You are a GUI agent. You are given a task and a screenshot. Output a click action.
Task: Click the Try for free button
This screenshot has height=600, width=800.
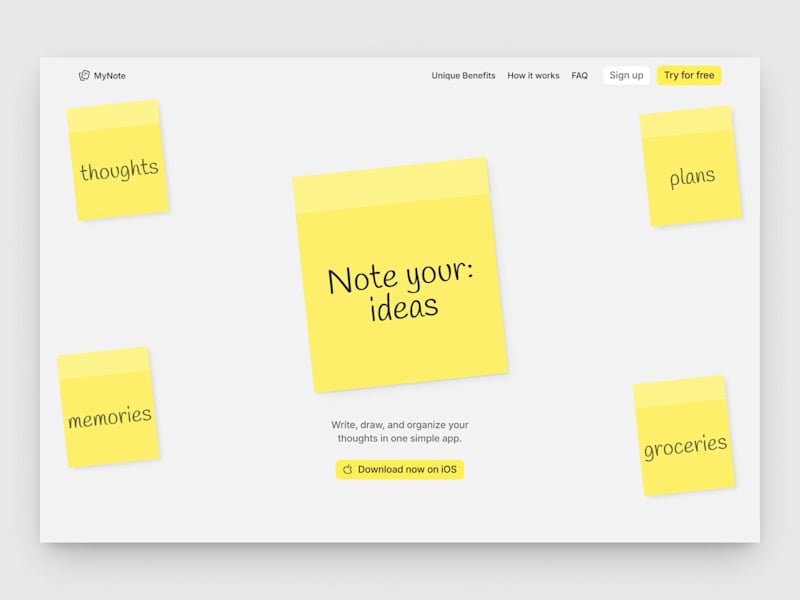click(x=689, y=76)
